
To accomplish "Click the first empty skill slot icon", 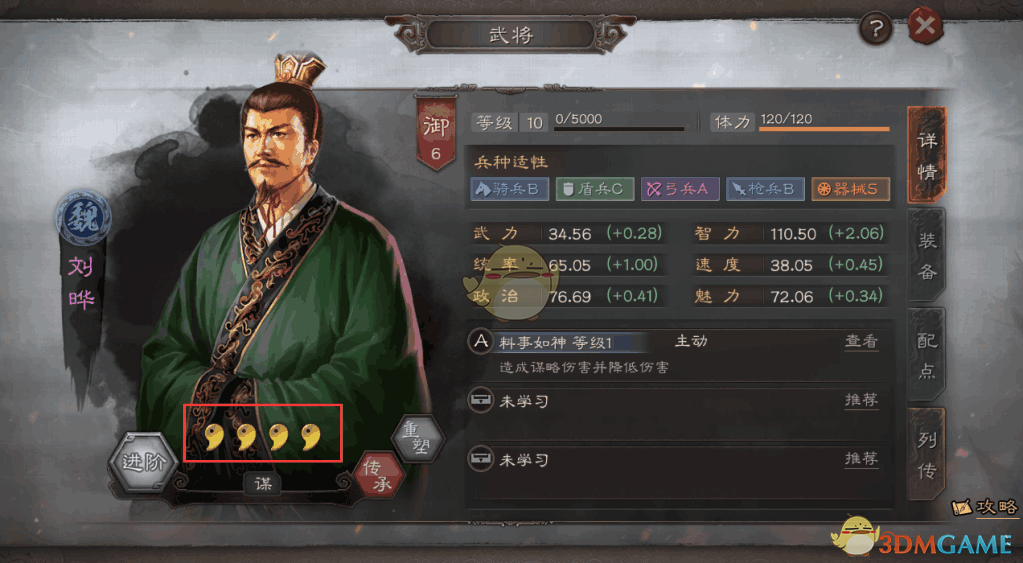I will coord(481,400).
